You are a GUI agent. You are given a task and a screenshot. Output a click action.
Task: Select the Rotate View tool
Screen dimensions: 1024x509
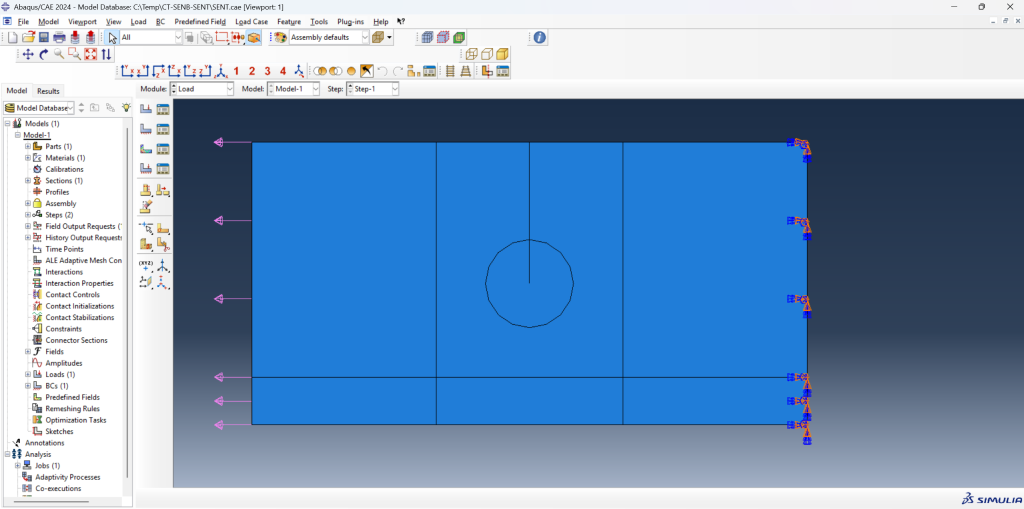click(43, 54)
